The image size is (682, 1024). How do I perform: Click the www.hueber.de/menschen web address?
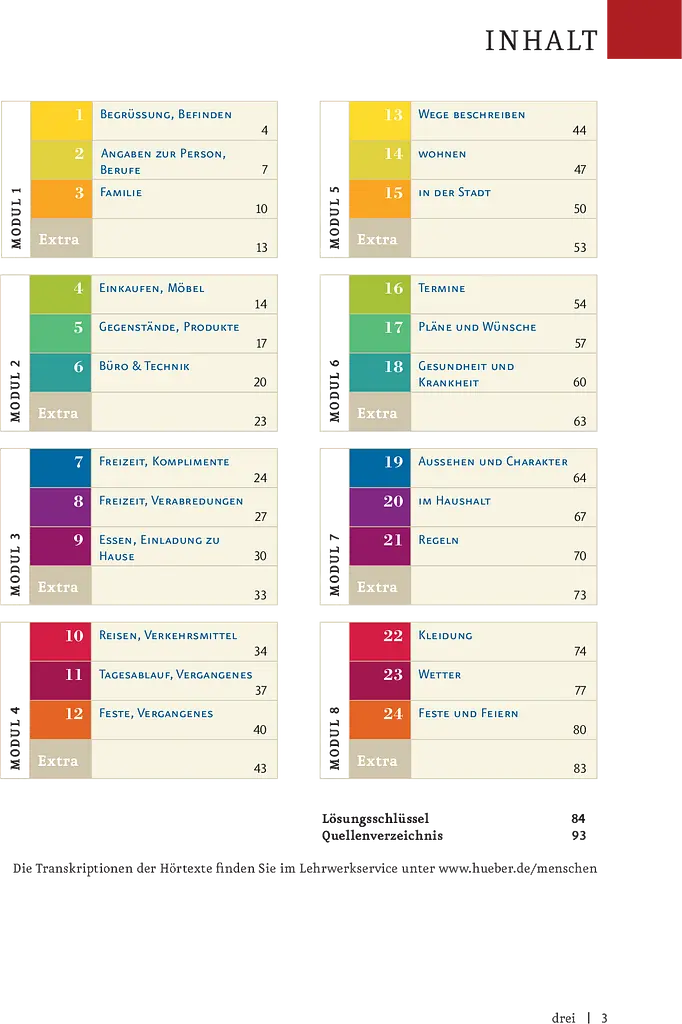click(x=517, y=869)
